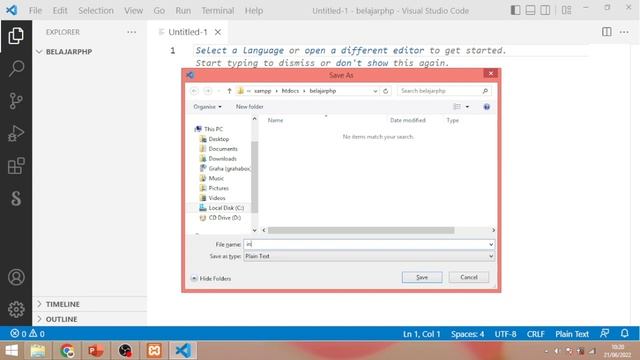
Task: Open editor more actions ellipsis
Action: click(x=624, y=32)
